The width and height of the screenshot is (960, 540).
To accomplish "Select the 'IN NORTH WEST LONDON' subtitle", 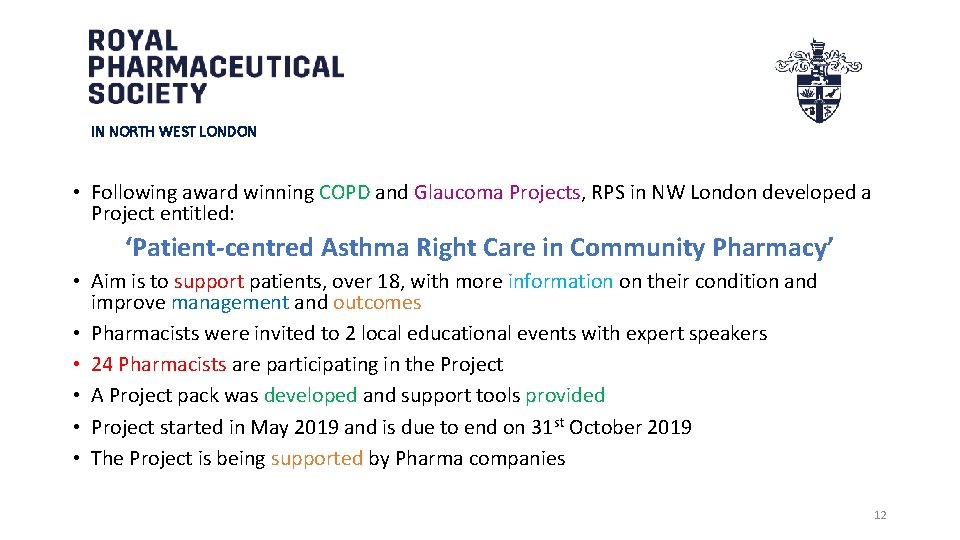I will [174, 131].
